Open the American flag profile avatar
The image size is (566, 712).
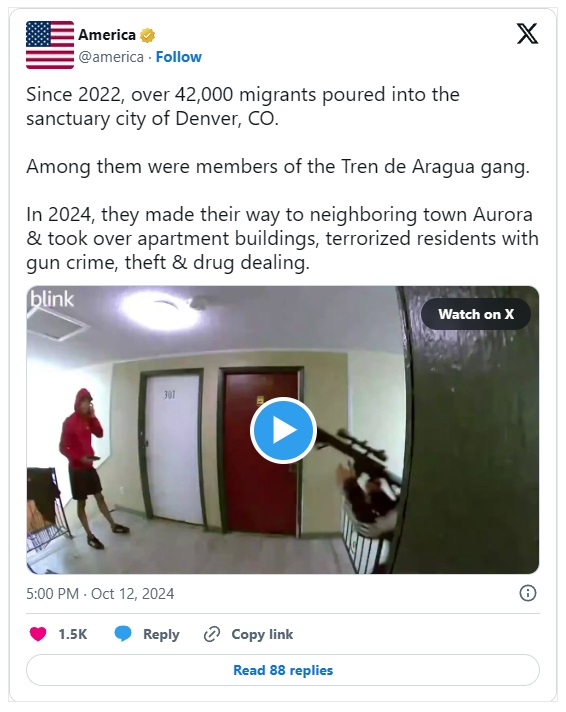click(50, 45)
